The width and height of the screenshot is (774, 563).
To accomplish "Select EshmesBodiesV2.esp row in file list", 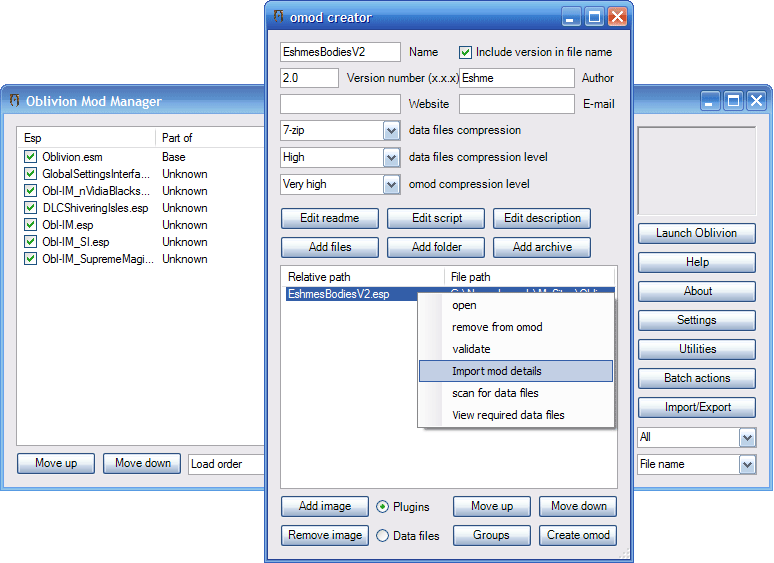I will (x=351, y=294).
